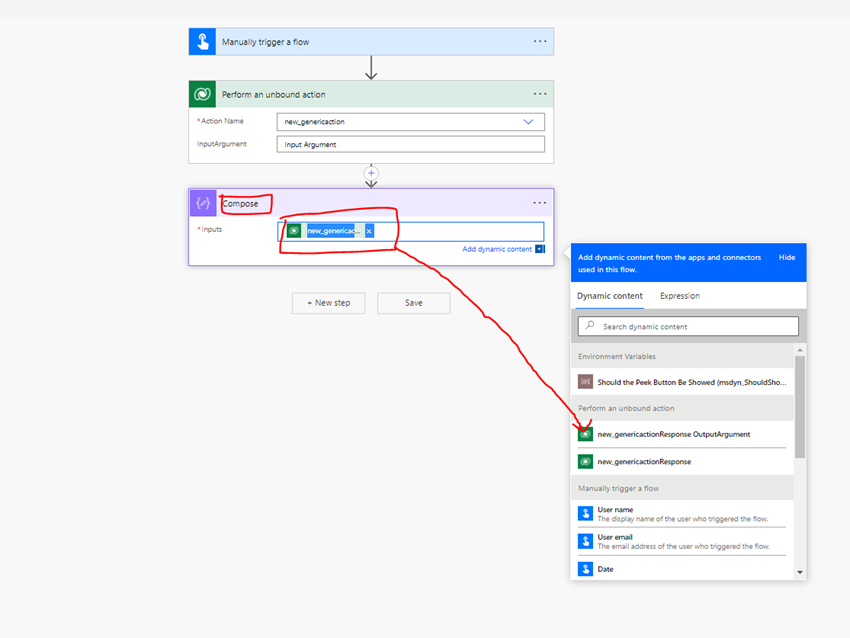Click the green unbound action connector icon
850x638 pixels.
(202, 93)
